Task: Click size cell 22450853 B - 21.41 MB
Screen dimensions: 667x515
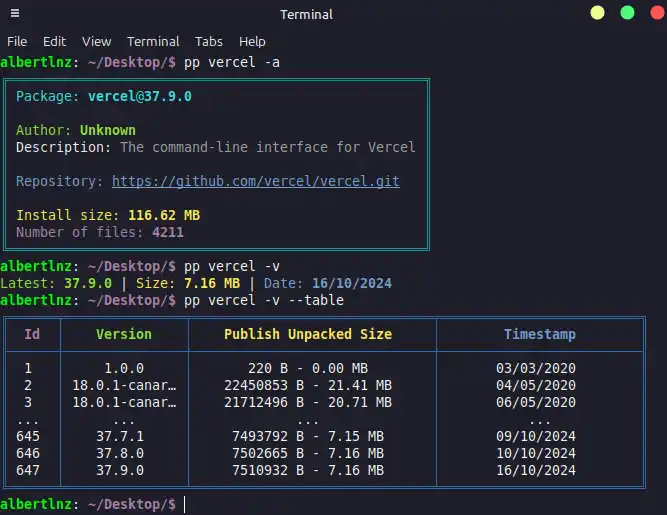Action: (308, 385)
